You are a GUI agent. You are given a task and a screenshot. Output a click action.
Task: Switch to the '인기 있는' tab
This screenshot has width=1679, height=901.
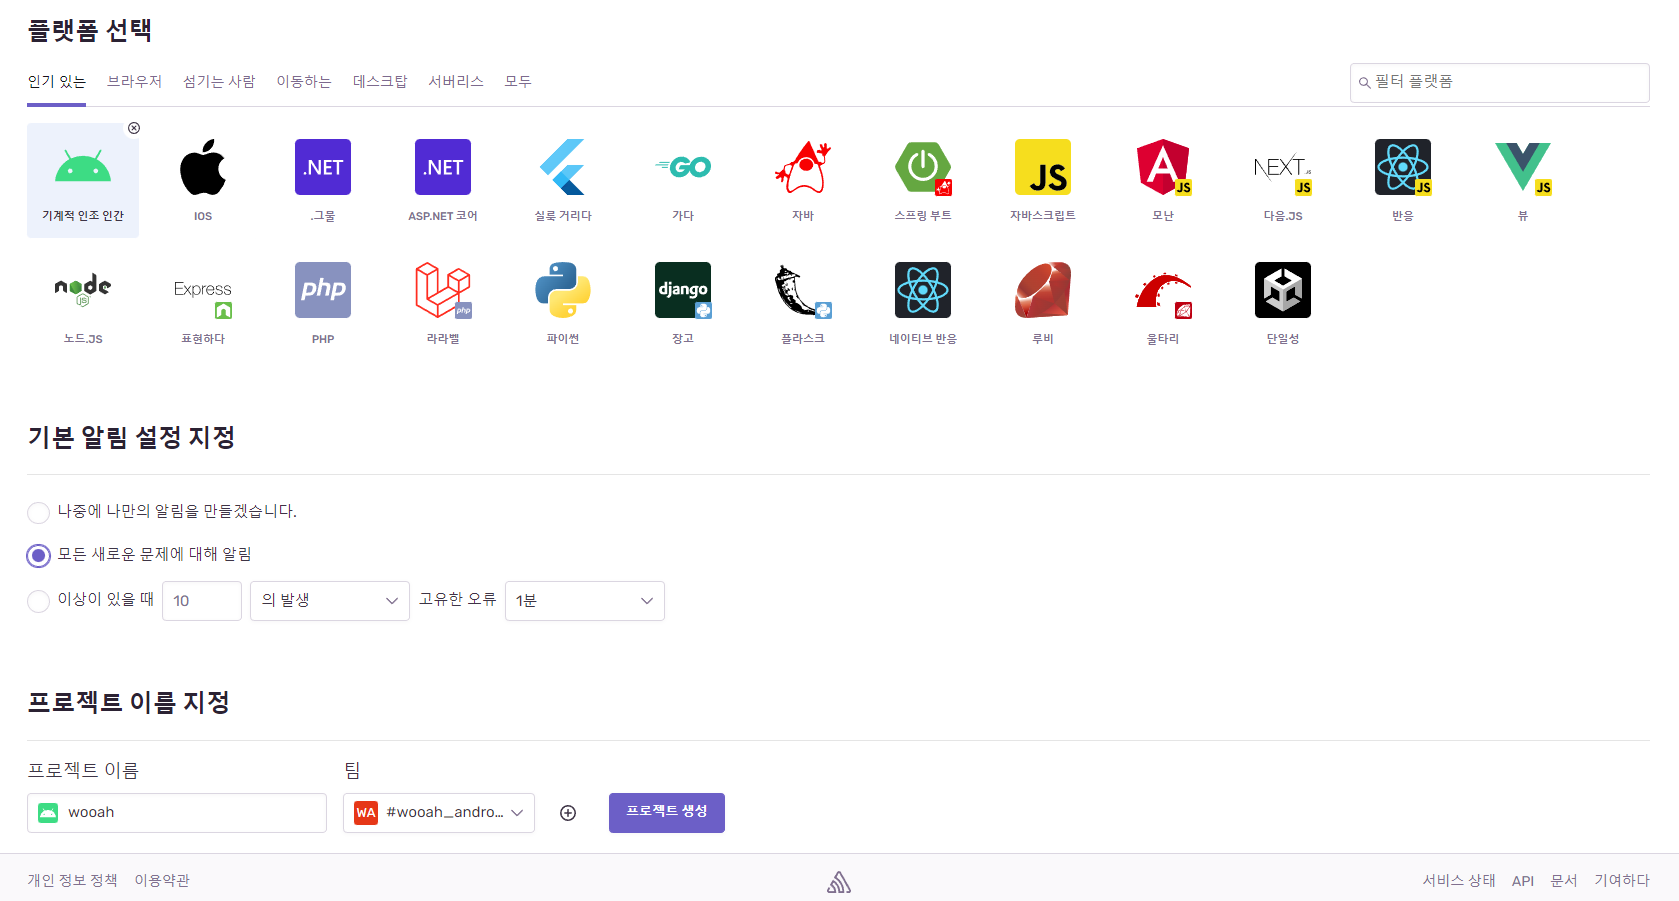point(56,81)
